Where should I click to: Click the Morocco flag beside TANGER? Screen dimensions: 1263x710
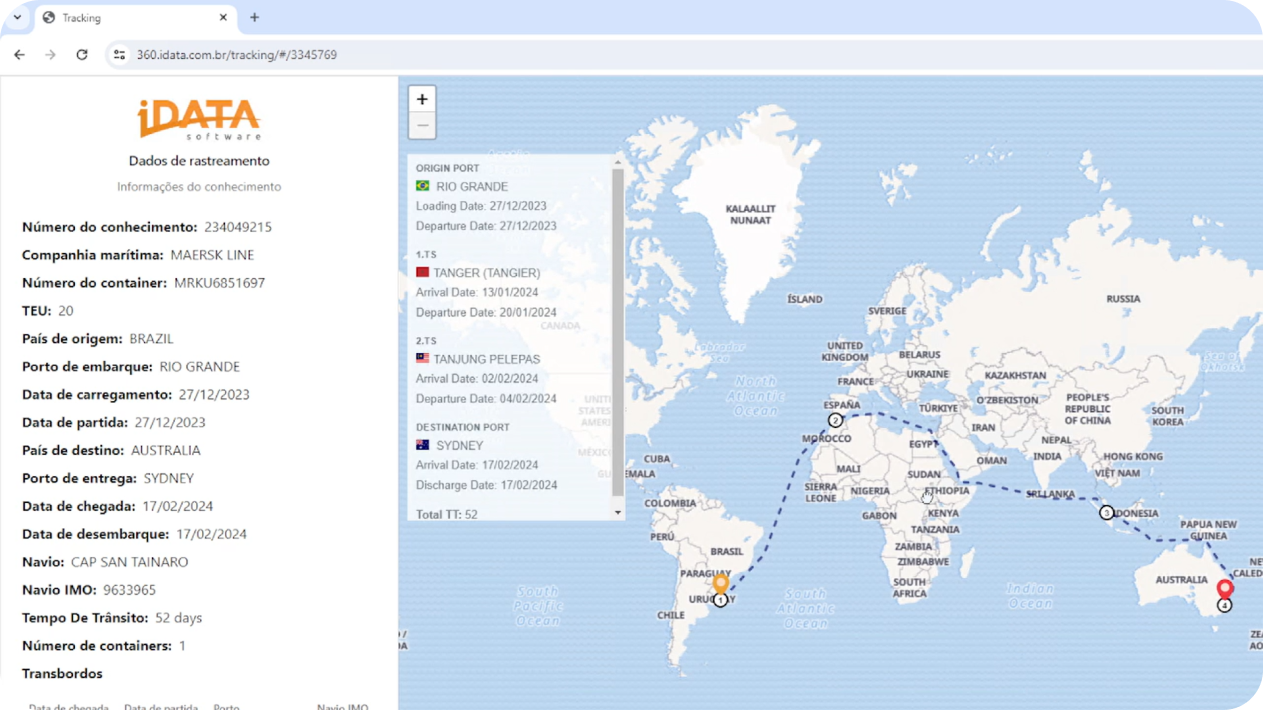tap(422, 272)
